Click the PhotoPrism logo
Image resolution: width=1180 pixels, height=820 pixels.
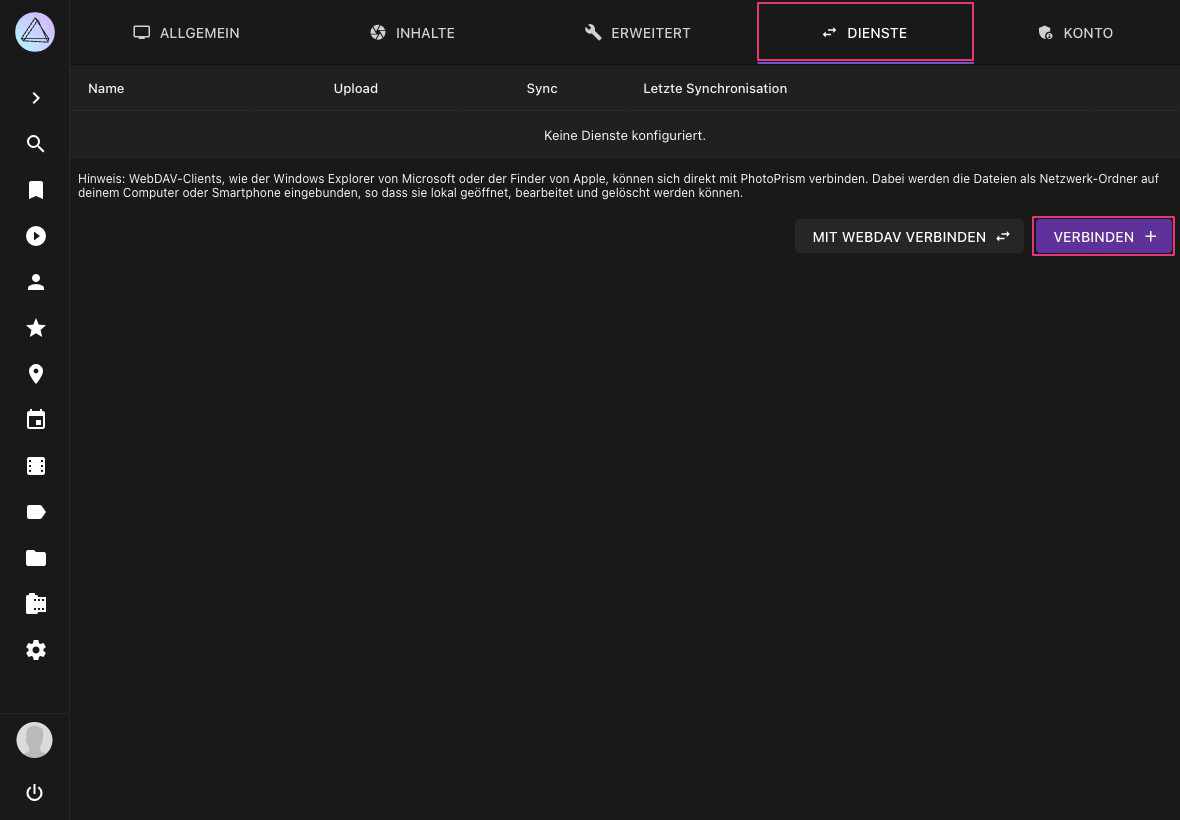pos(35,31)
